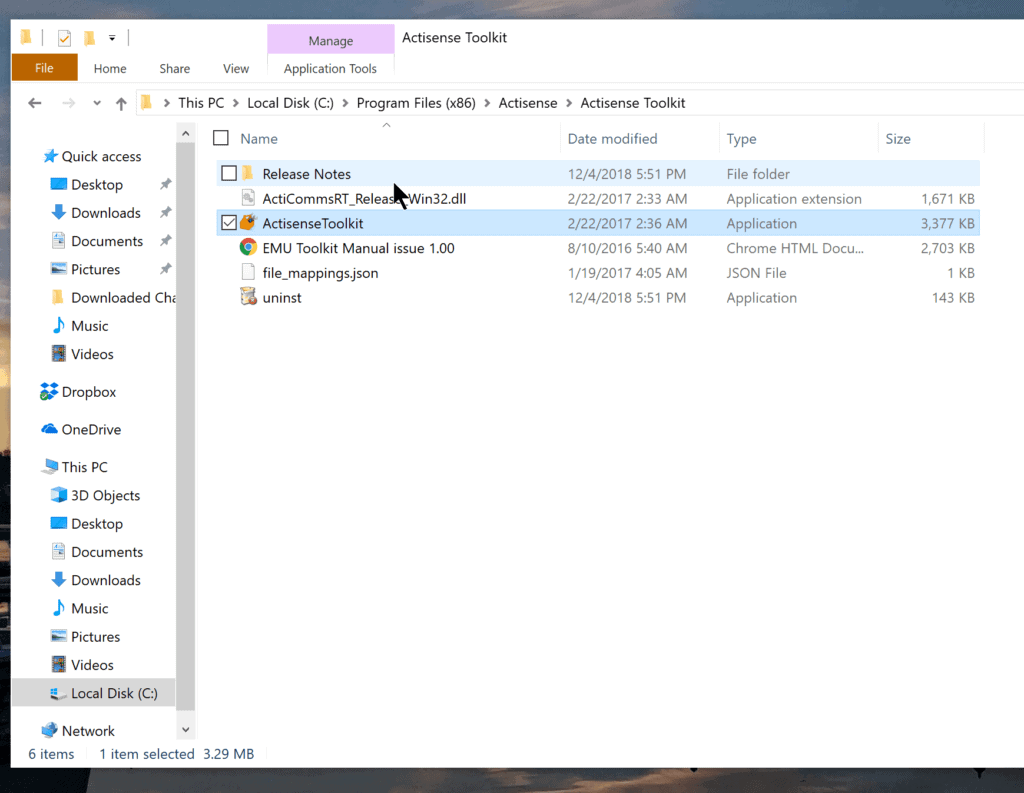1024x793 pixels.
Task: Switch to the View ribbon tab
Action: click(236, 69)
